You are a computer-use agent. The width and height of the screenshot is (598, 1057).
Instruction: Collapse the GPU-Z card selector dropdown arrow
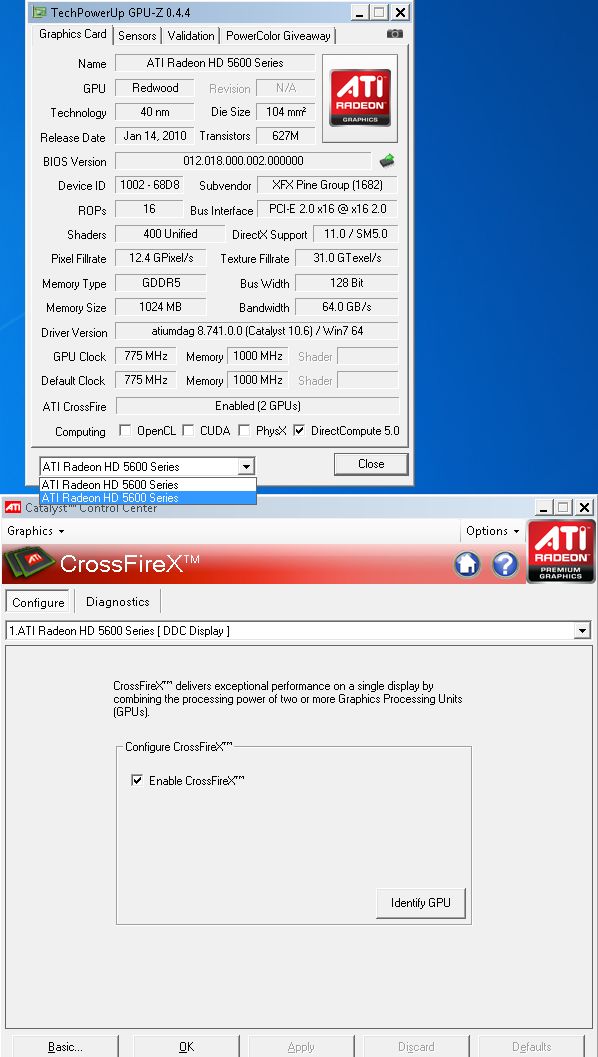[x=247, y=466]
